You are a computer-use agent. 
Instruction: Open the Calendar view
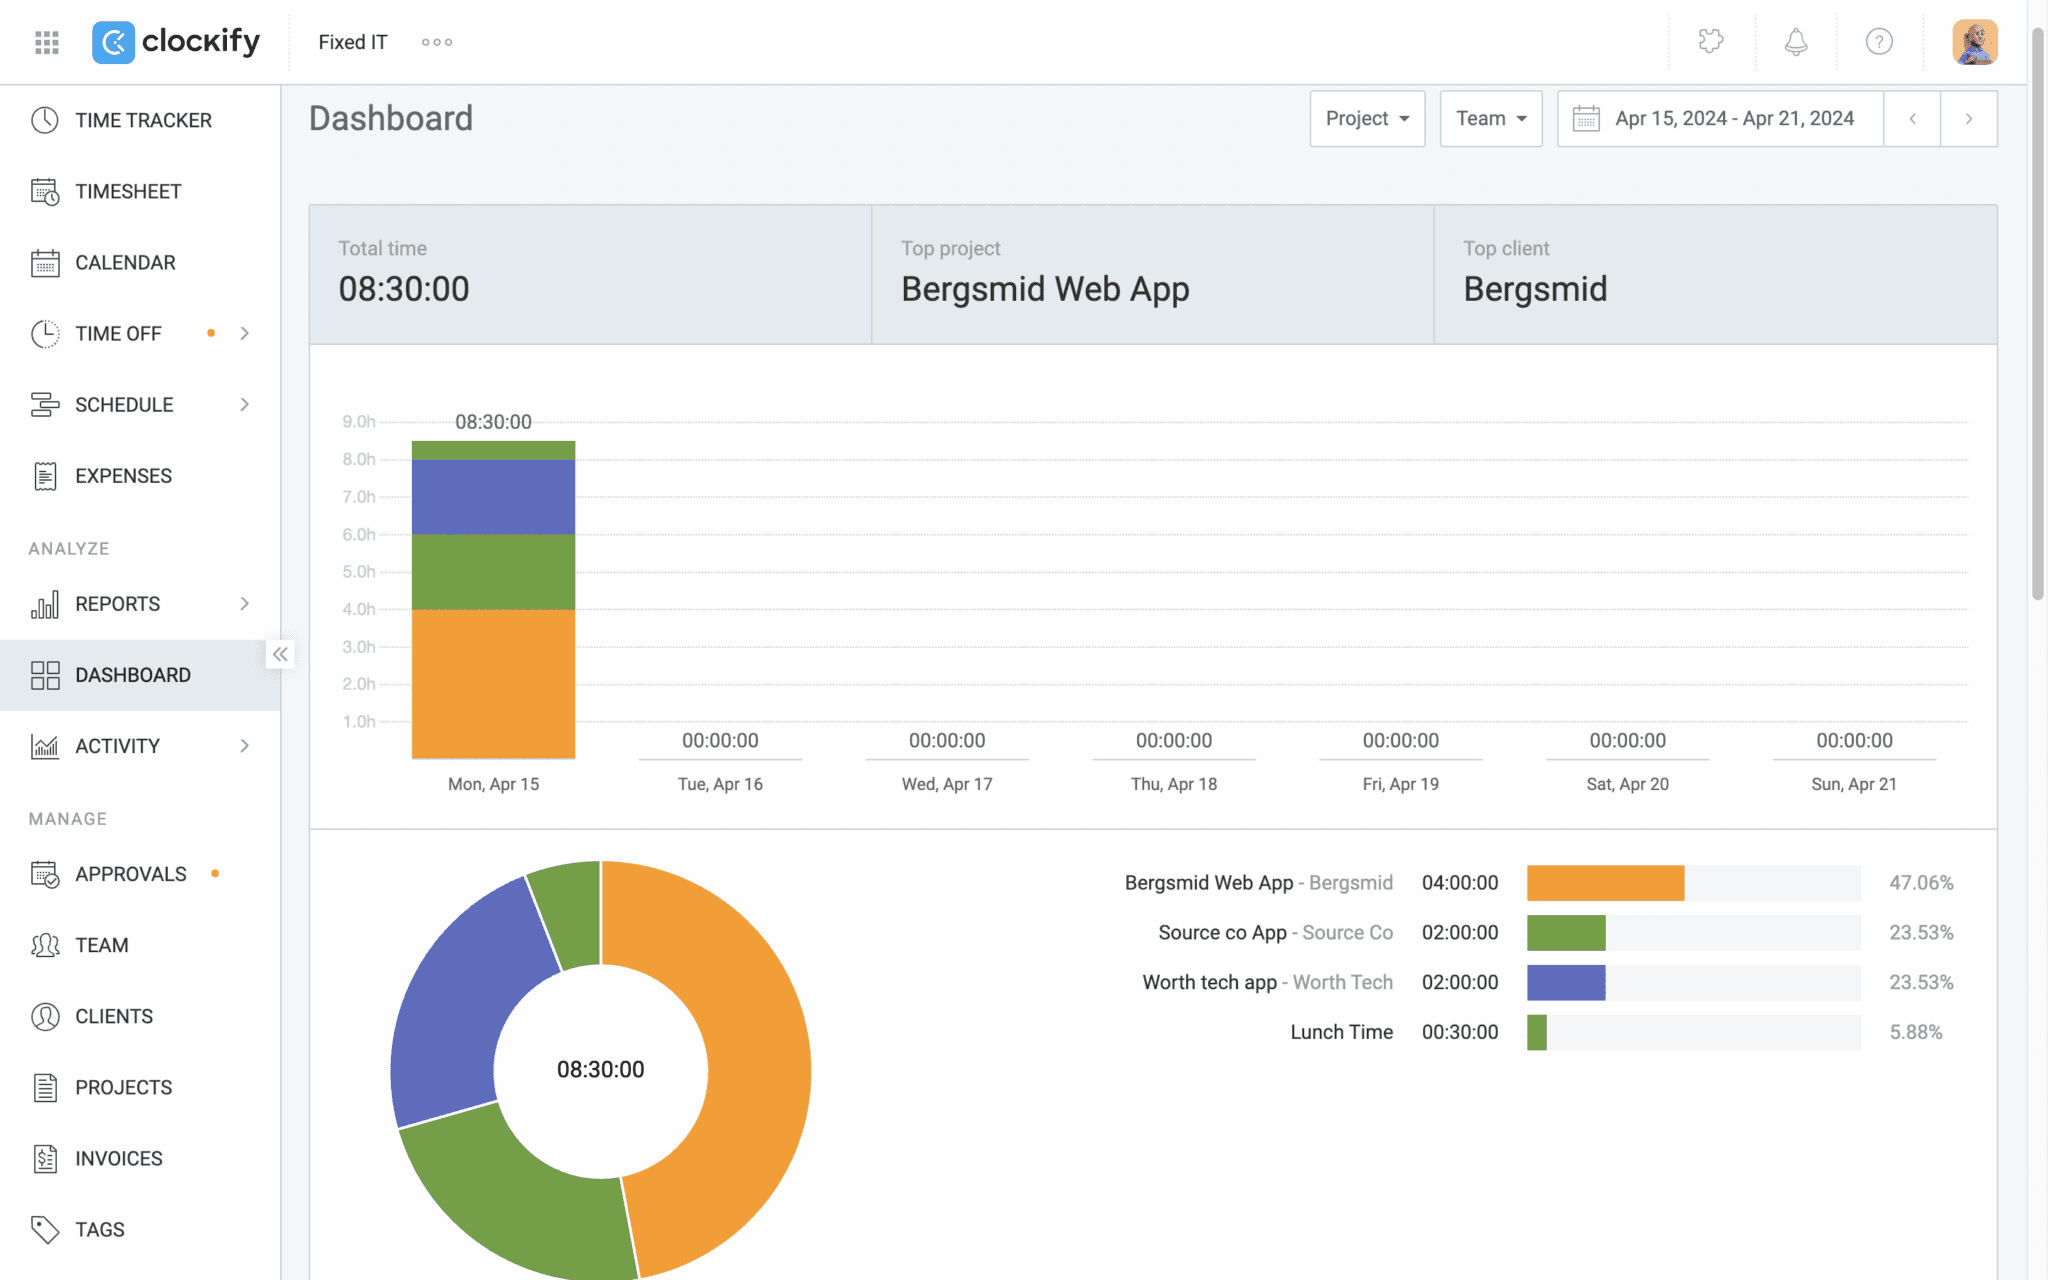pos(125,262)
